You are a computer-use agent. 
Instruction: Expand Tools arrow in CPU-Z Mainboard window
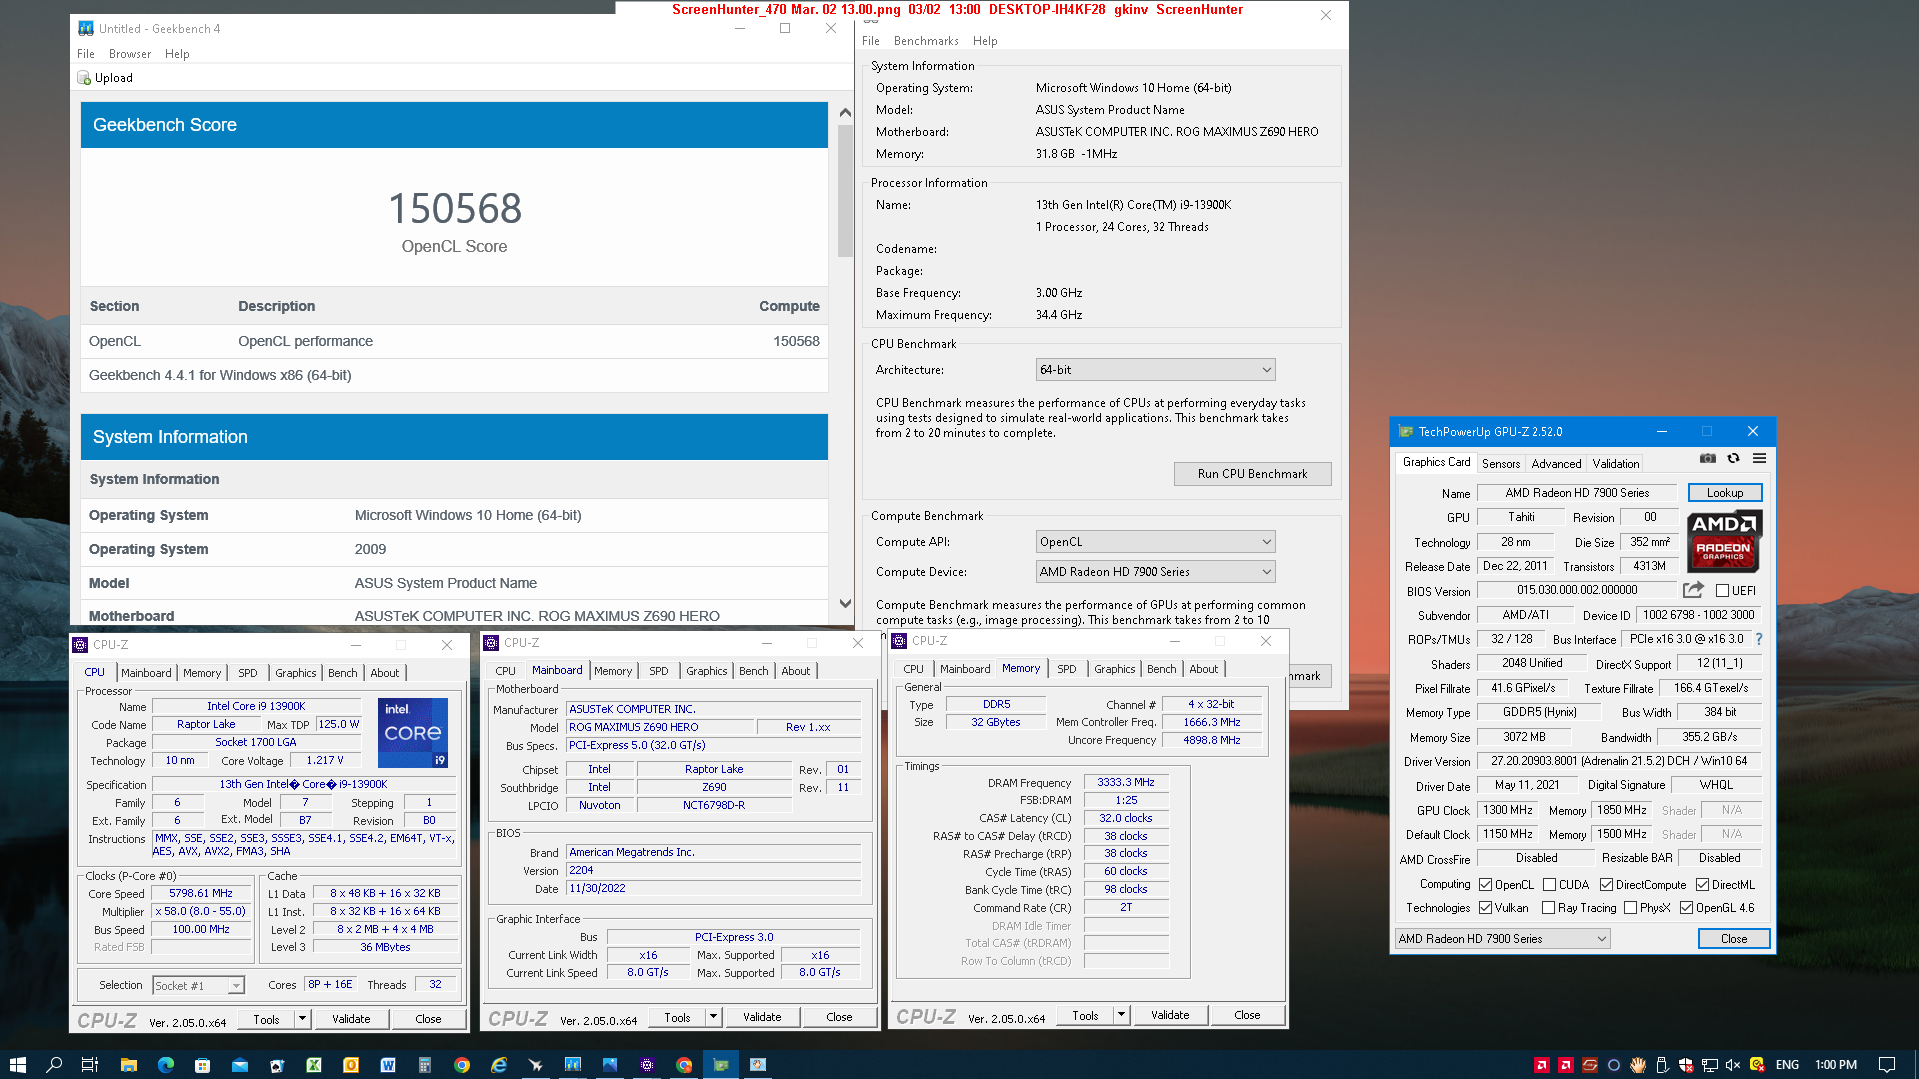(x=713, y=1017)
